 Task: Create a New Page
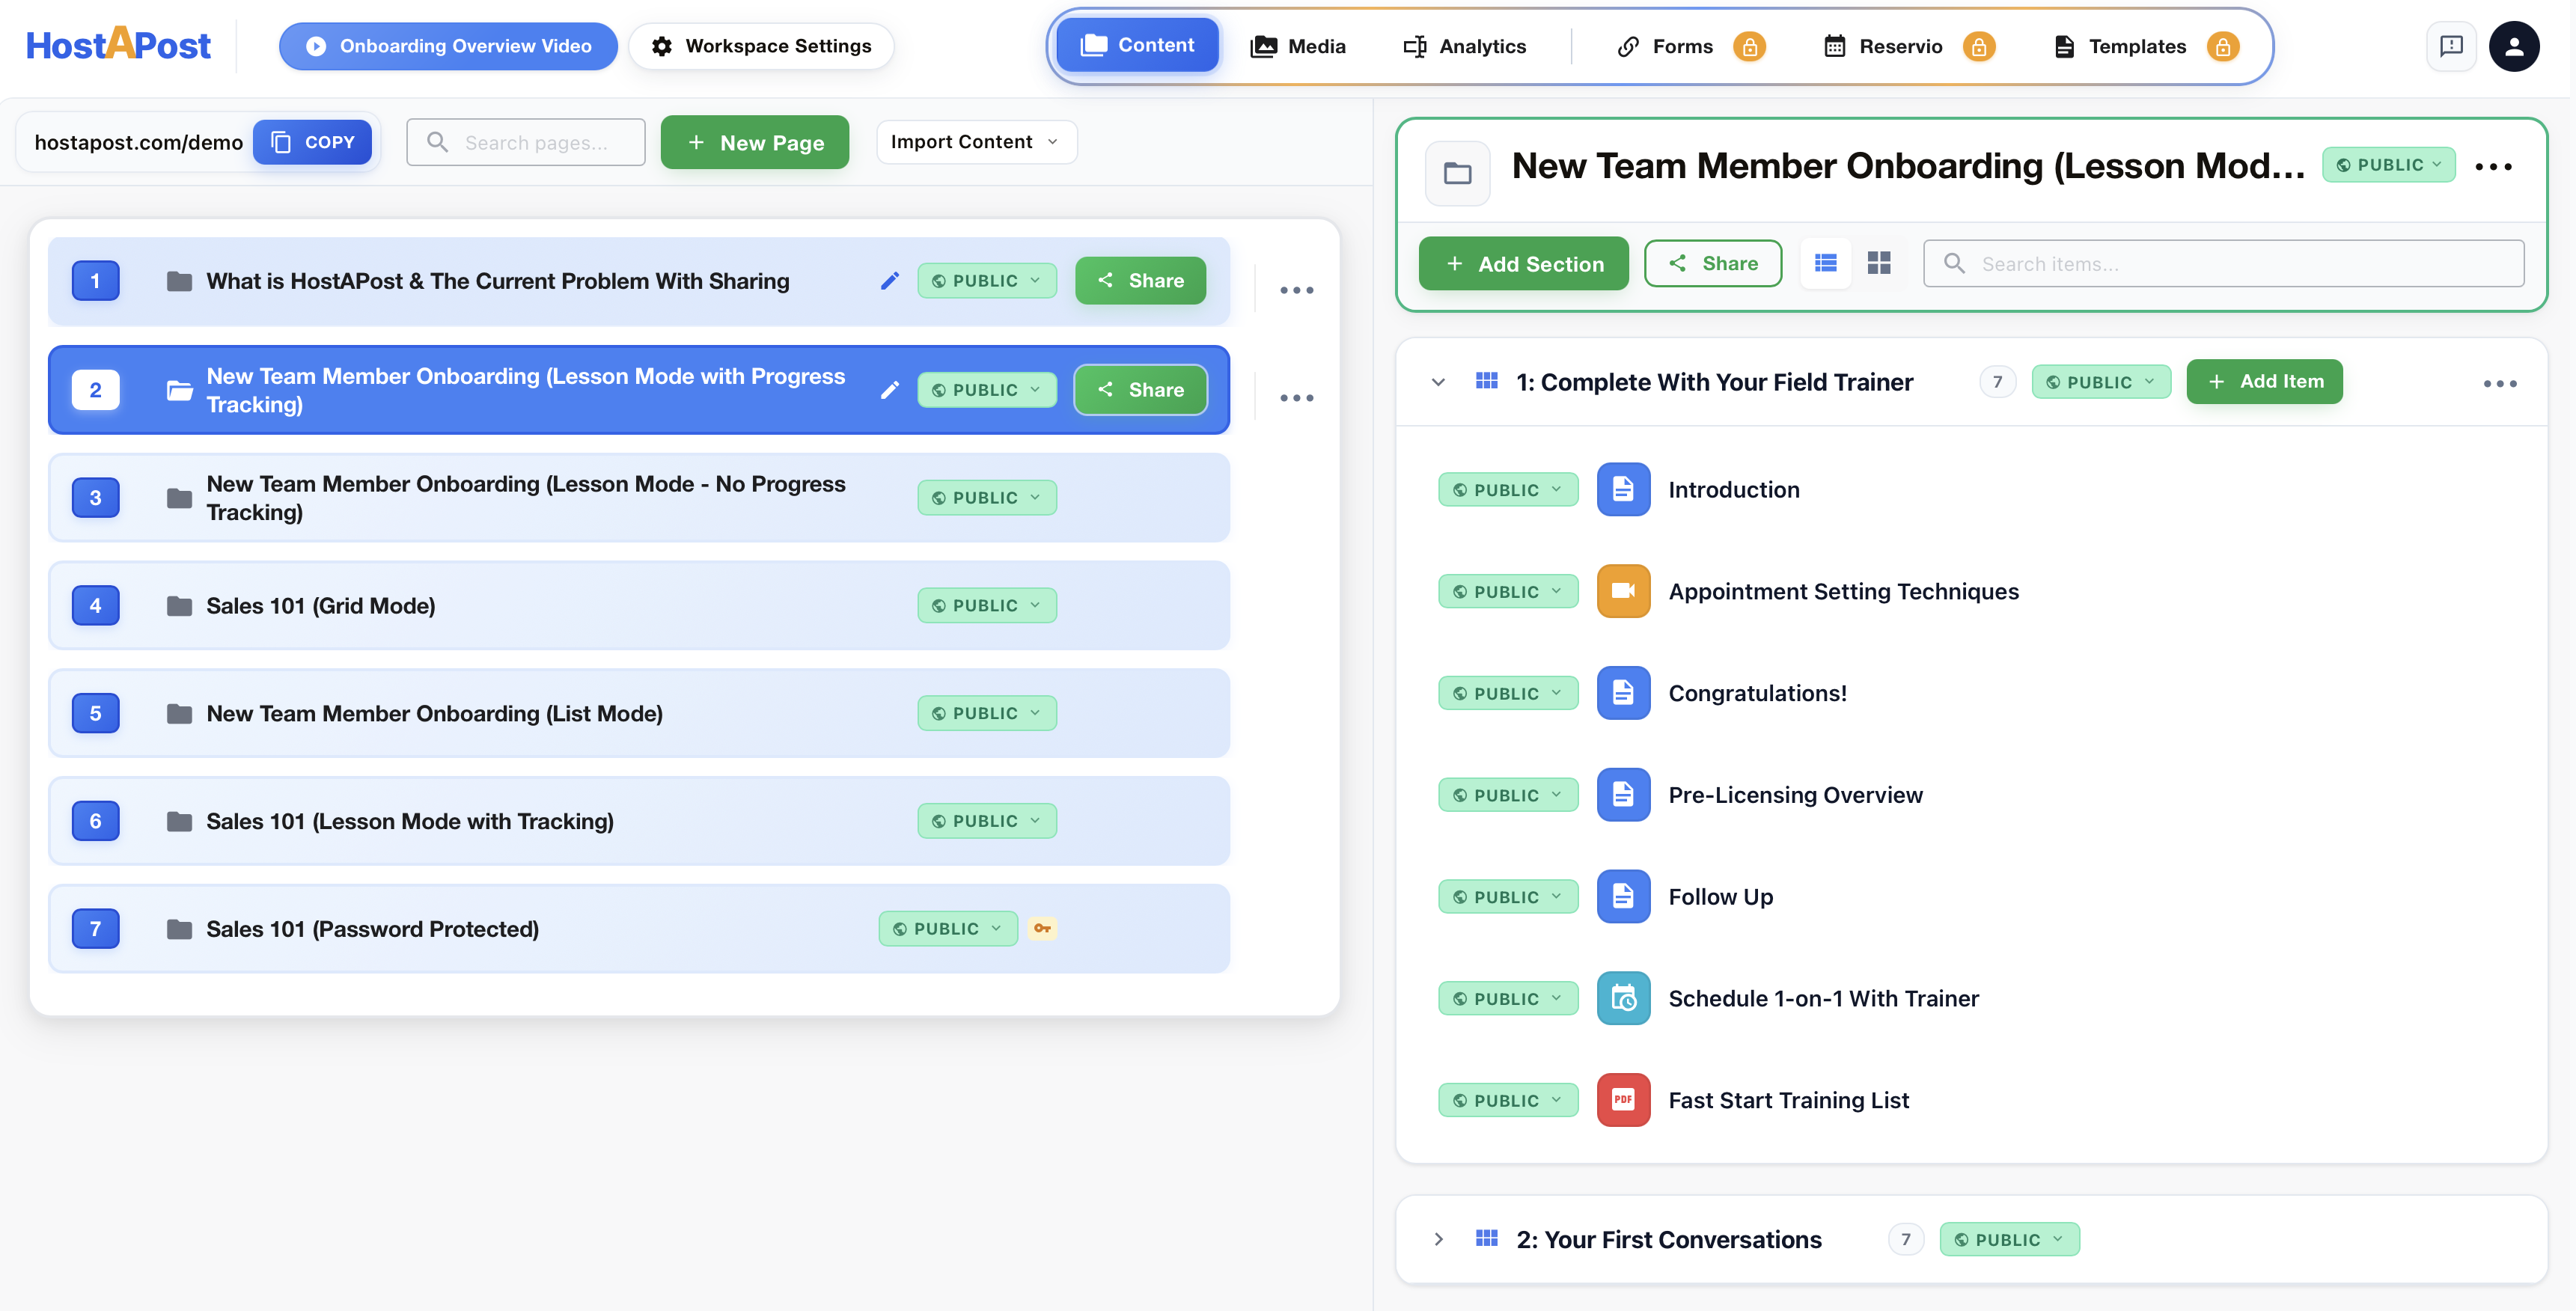(755, 142)
